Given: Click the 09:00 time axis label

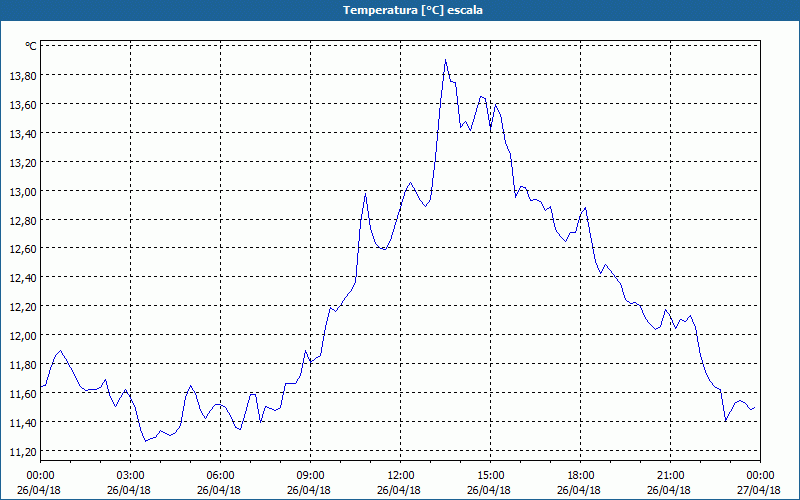Looking at the screenshot, I should (311, 476).
